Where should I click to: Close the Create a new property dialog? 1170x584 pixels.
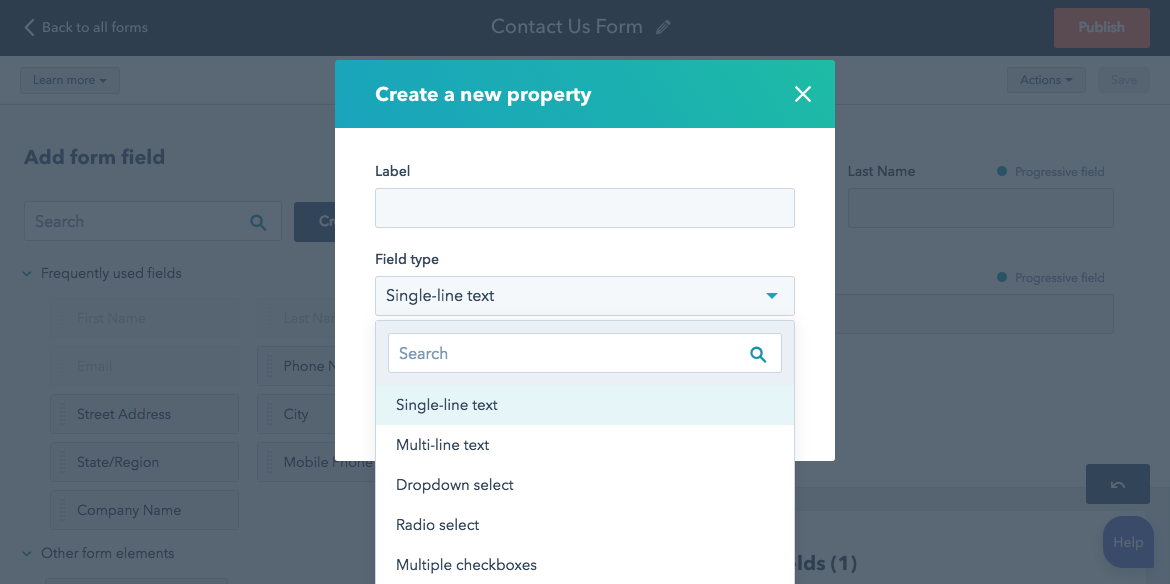click(x=802, y=94)
